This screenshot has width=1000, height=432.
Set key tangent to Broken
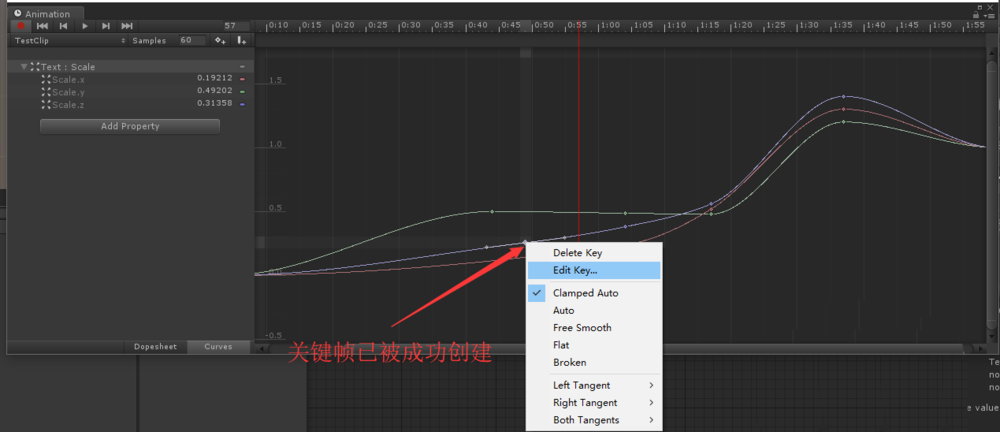tap(569, 362)
